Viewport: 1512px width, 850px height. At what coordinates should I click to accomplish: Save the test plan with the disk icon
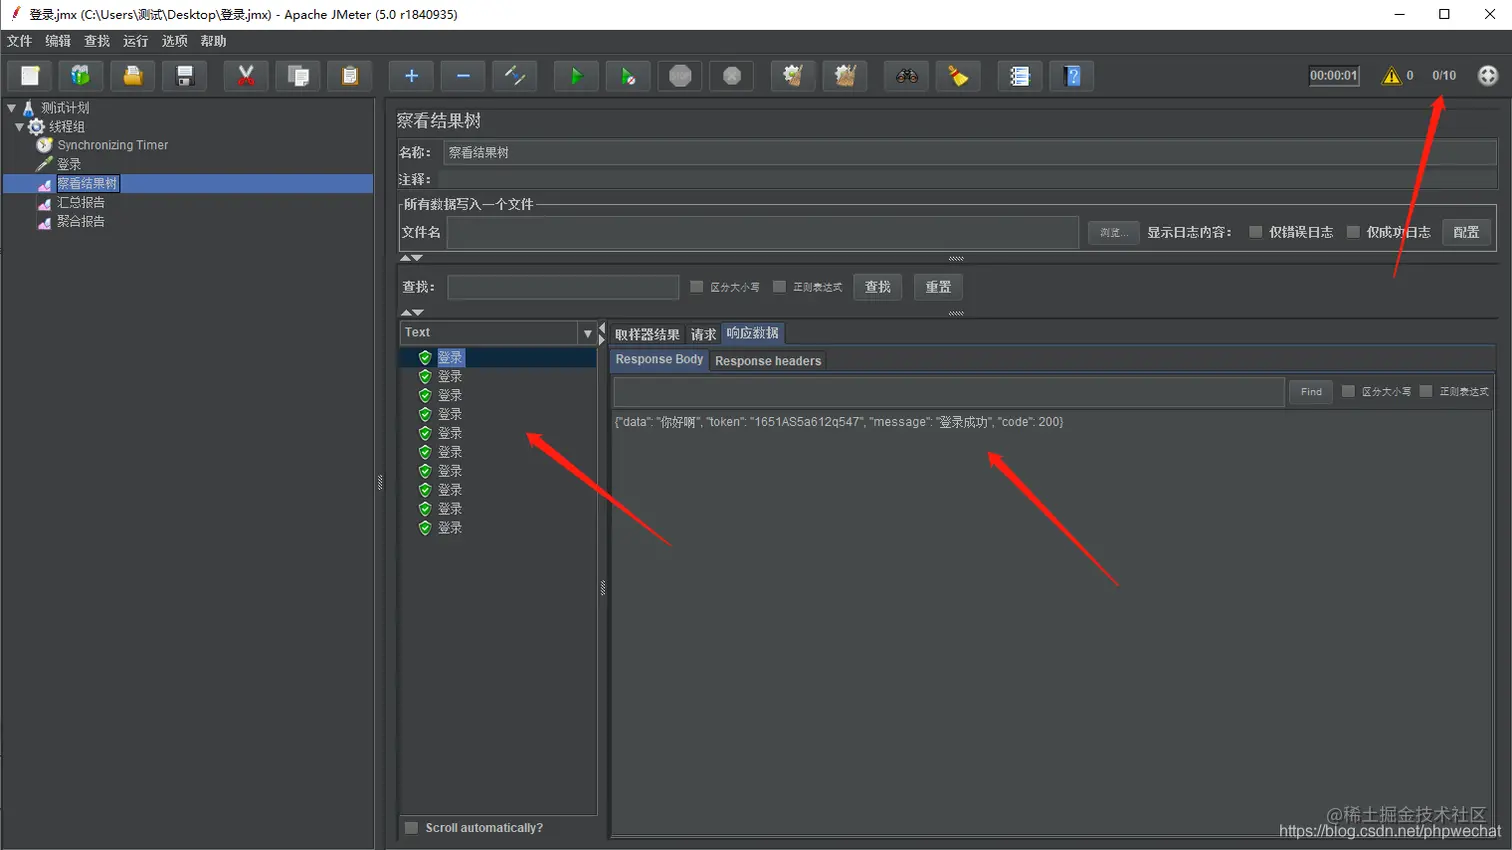(x=184, y=76)
